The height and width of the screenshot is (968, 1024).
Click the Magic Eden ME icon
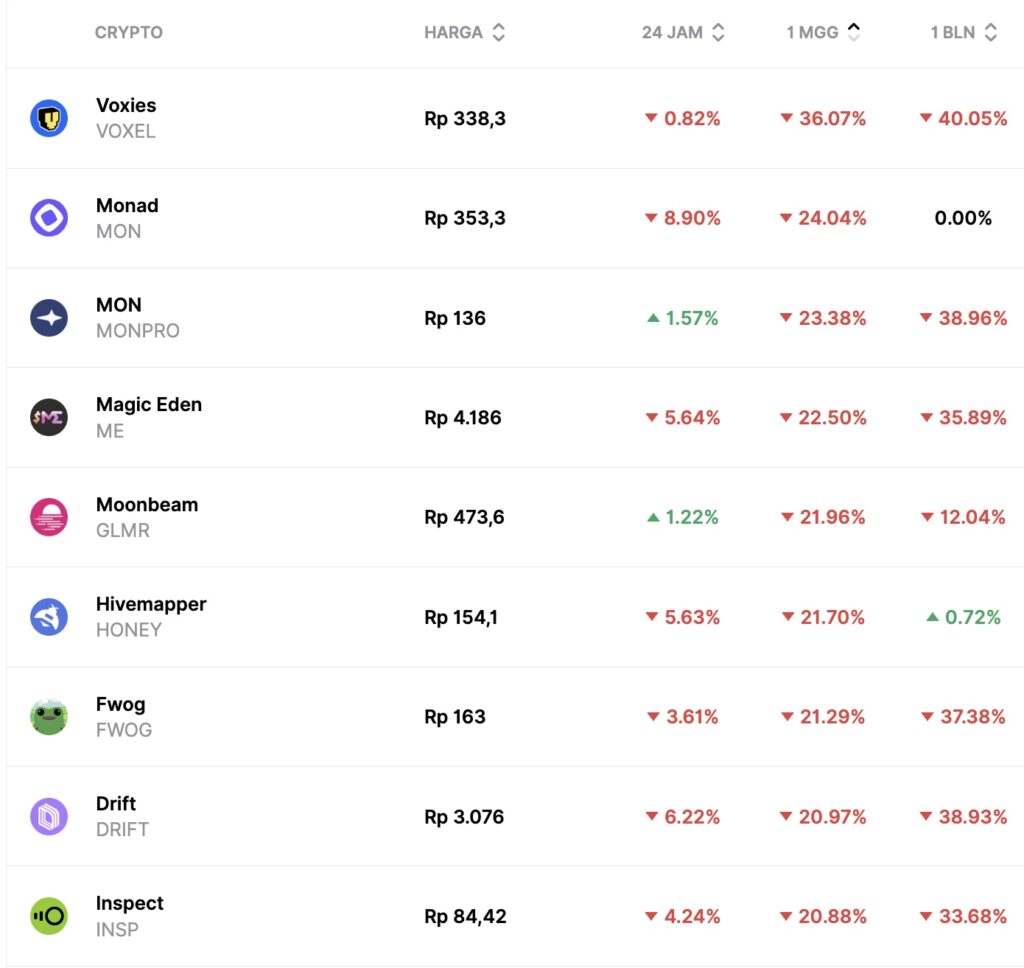(x=49, y=417)
